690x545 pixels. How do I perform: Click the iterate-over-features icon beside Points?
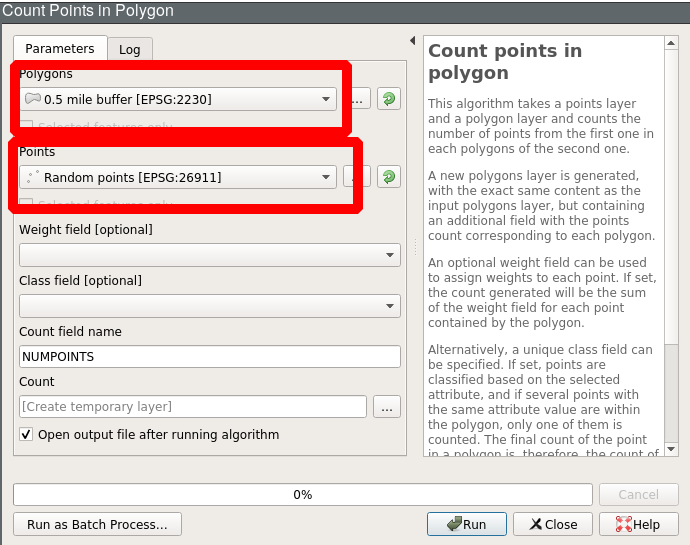389,177
